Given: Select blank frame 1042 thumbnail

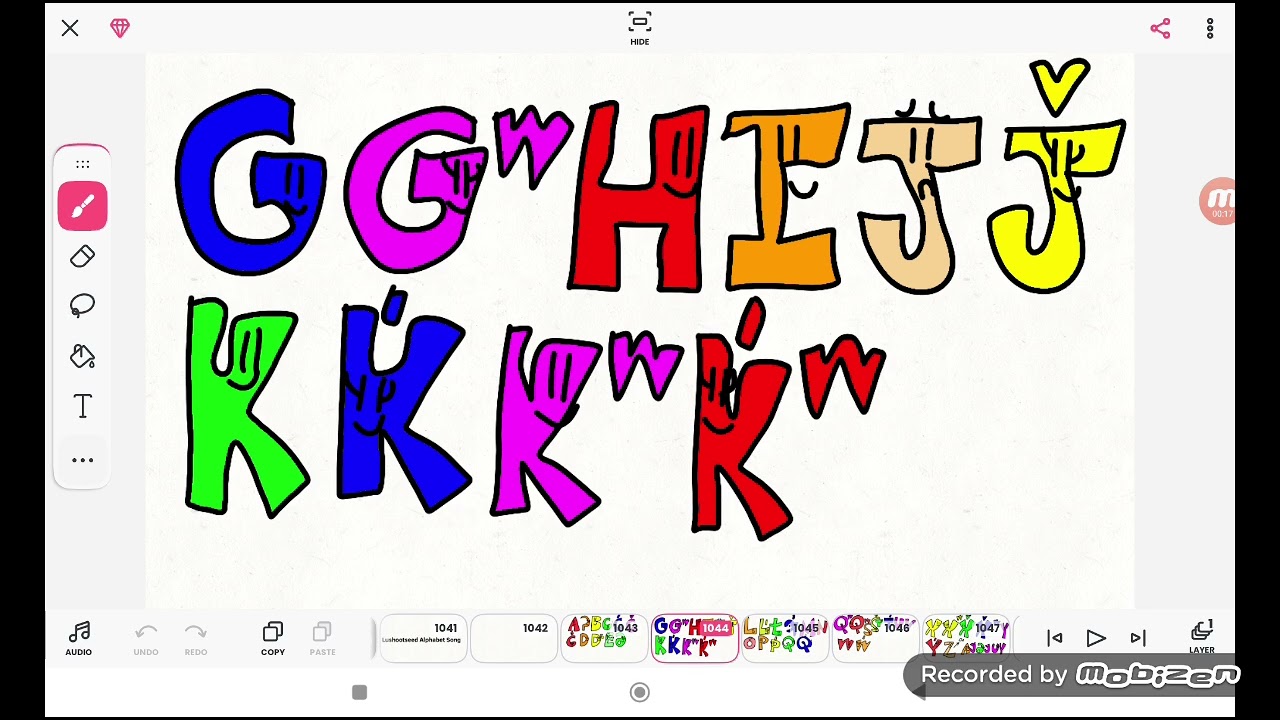Looking at the screenshot, I should [514, 638].
